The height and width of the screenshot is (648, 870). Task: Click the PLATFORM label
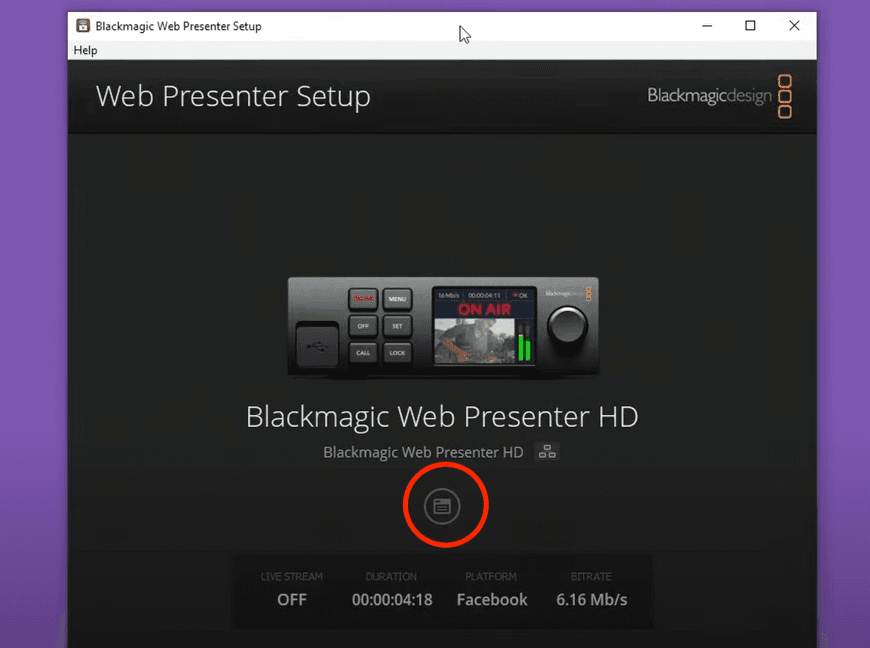[x=491, y=576]
